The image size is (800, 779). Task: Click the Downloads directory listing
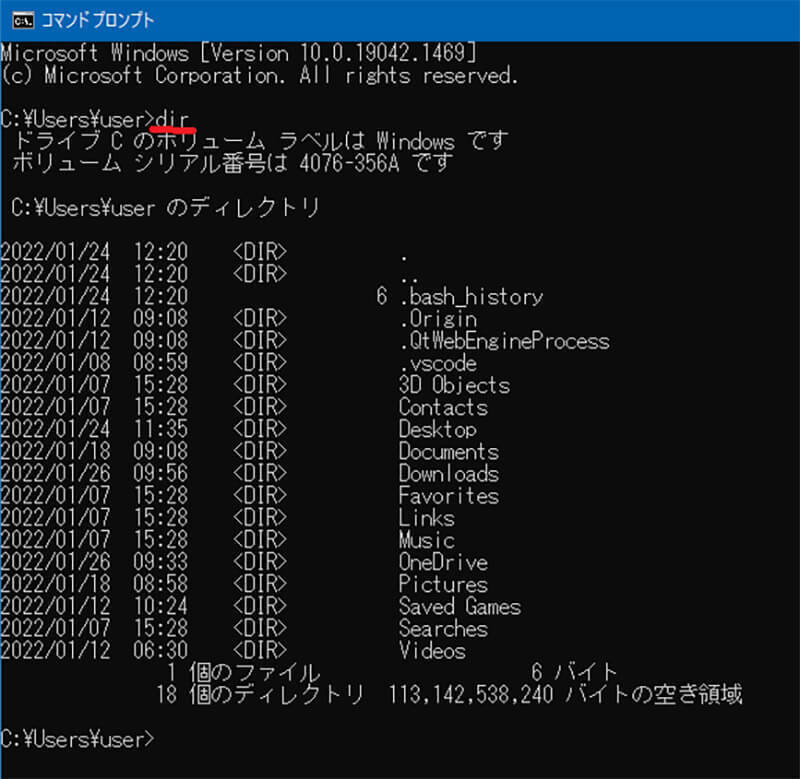click(x=448, y=474)
